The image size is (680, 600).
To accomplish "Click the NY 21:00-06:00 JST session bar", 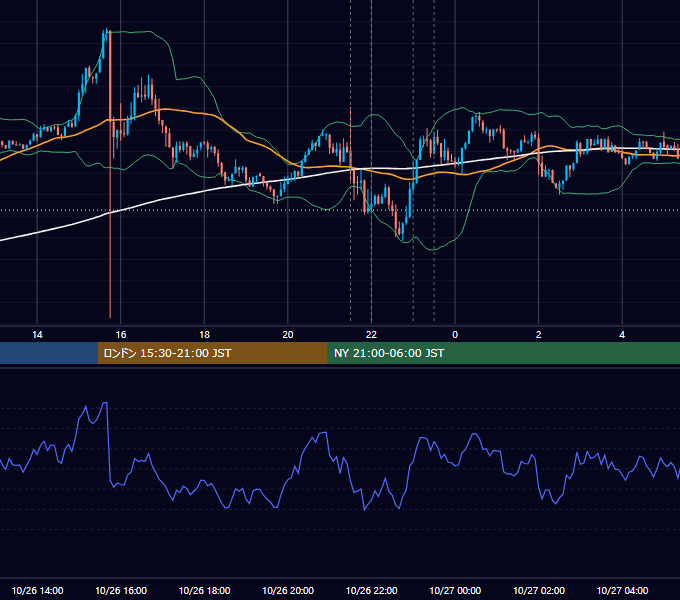I will coord(503,353).
